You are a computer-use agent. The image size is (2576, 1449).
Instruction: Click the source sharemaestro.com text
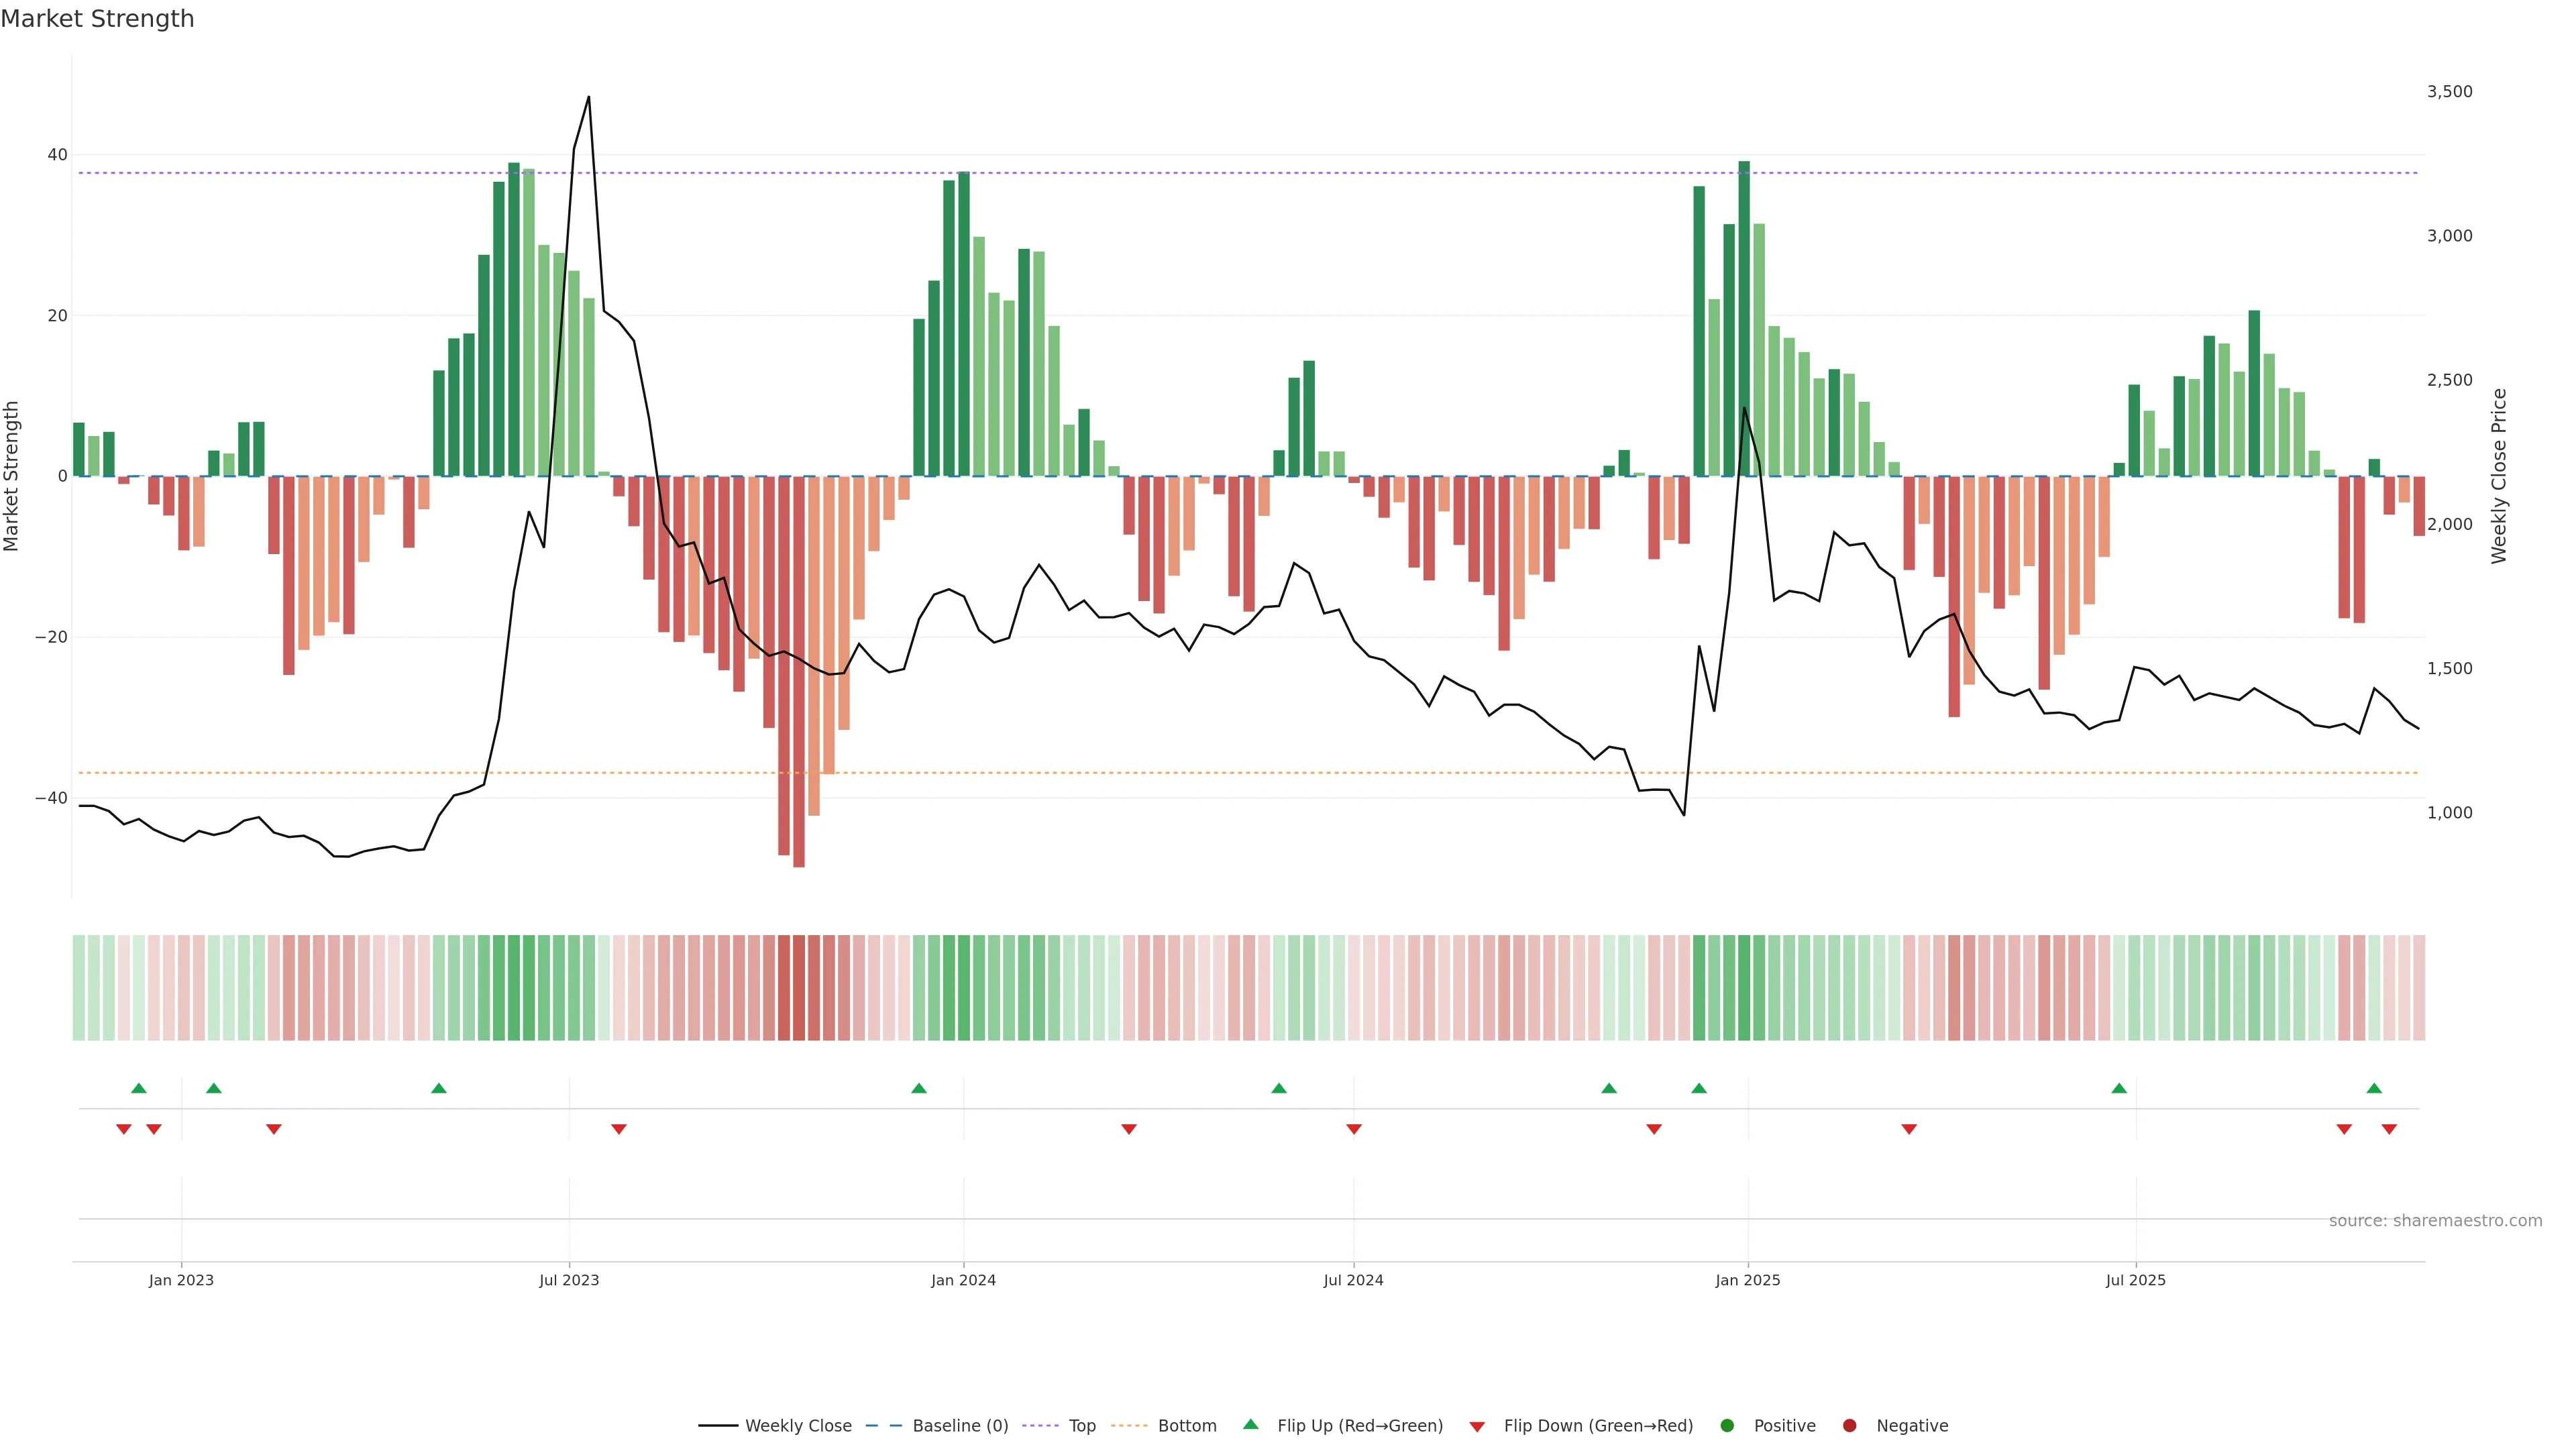(2435, 1221)
